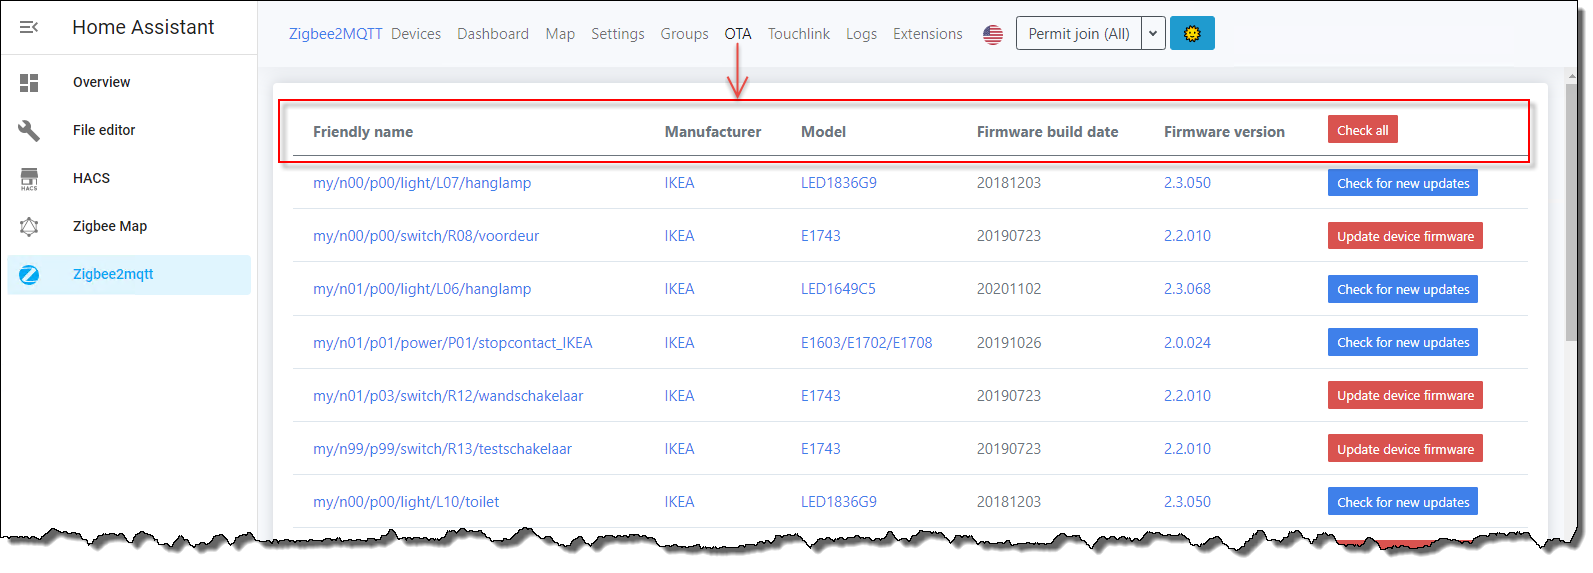Sort by the Model column header
Image resolution: width=1593 pixels, height=573 pixels.
point(823,132)
